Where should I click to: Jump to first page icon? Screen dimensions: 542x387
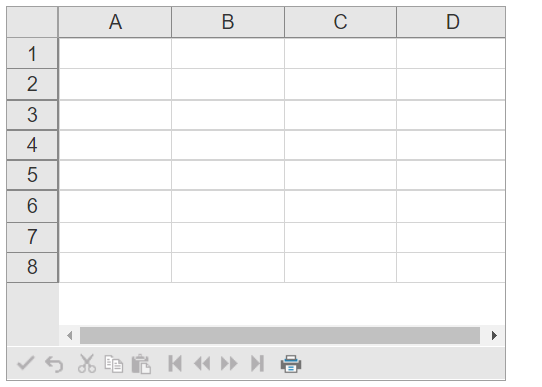175,364
